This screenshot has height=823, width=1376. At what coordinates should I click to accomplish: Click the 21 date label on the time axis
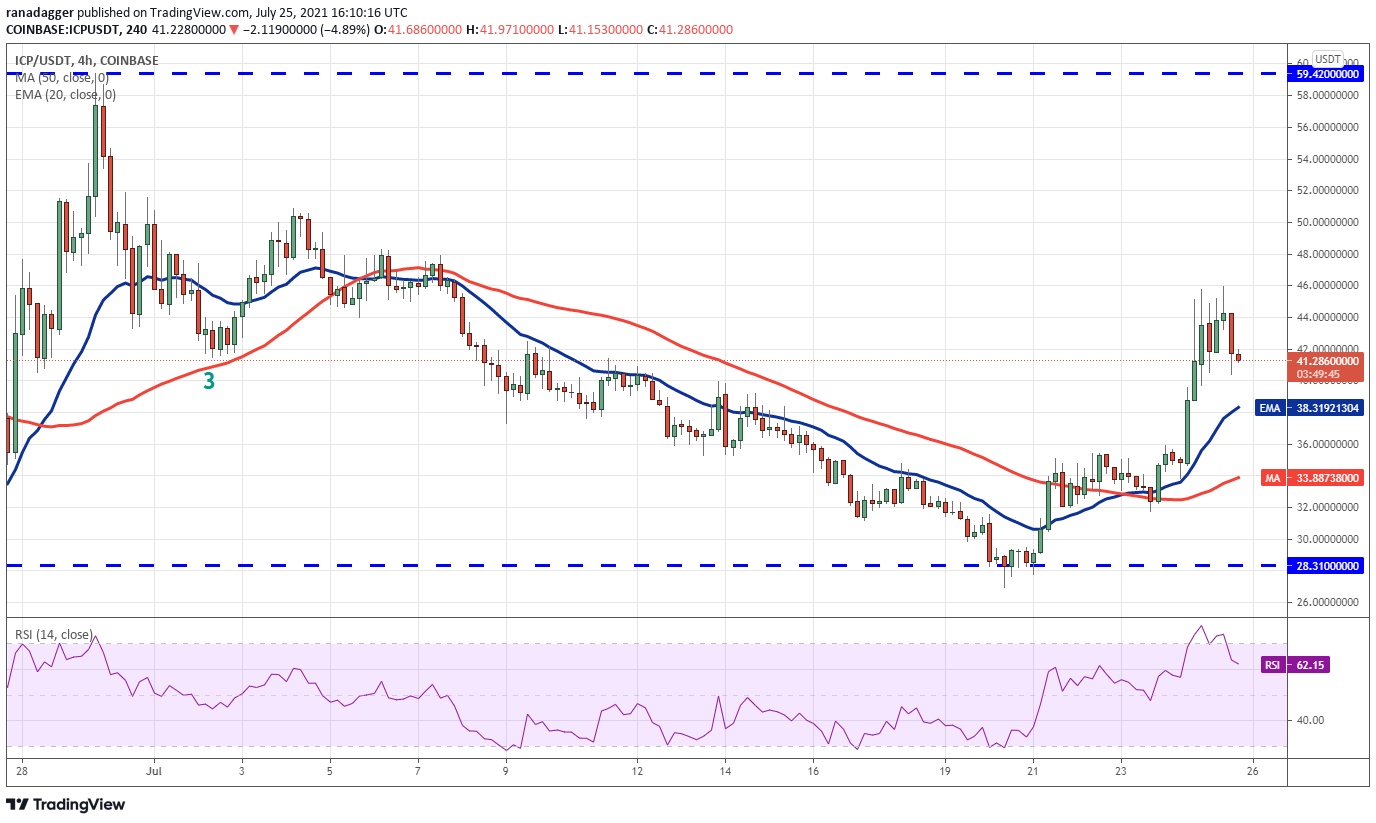pyautogui.click(x=1033, y=771)
